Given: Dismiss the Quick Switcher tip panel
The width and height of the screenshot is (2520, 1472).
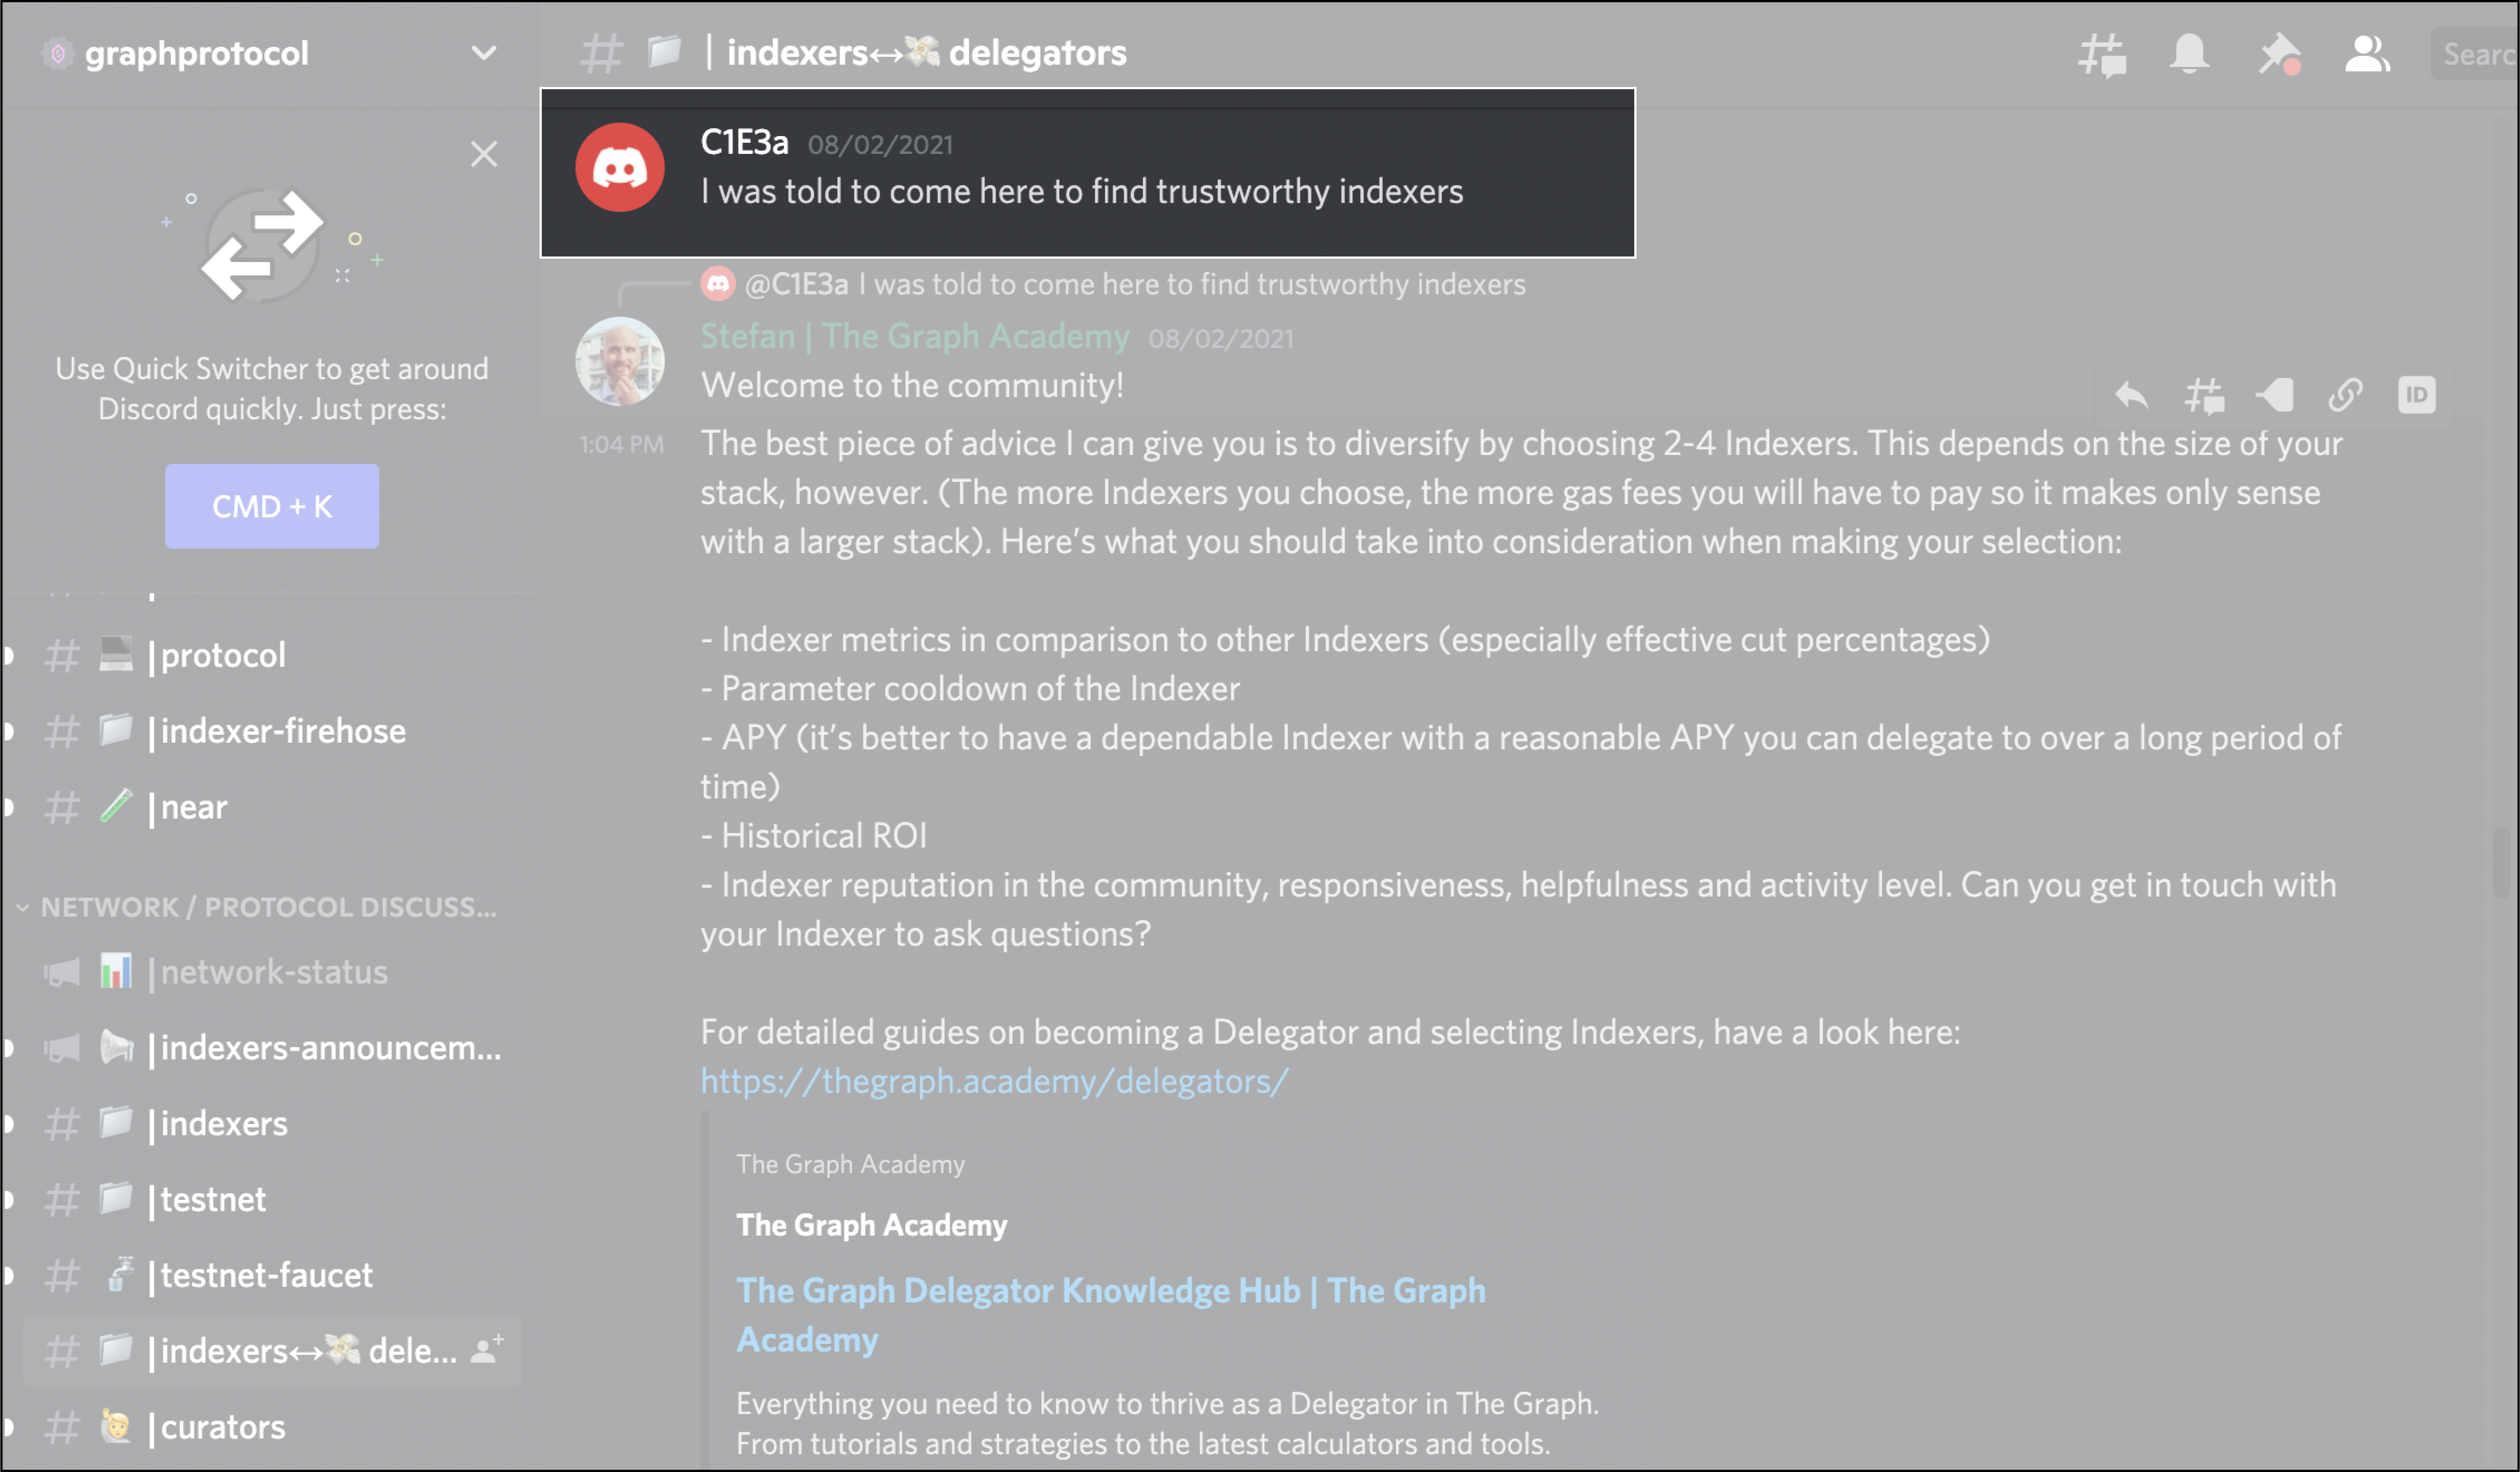Looking at the screenshot, I should [484, 154].
